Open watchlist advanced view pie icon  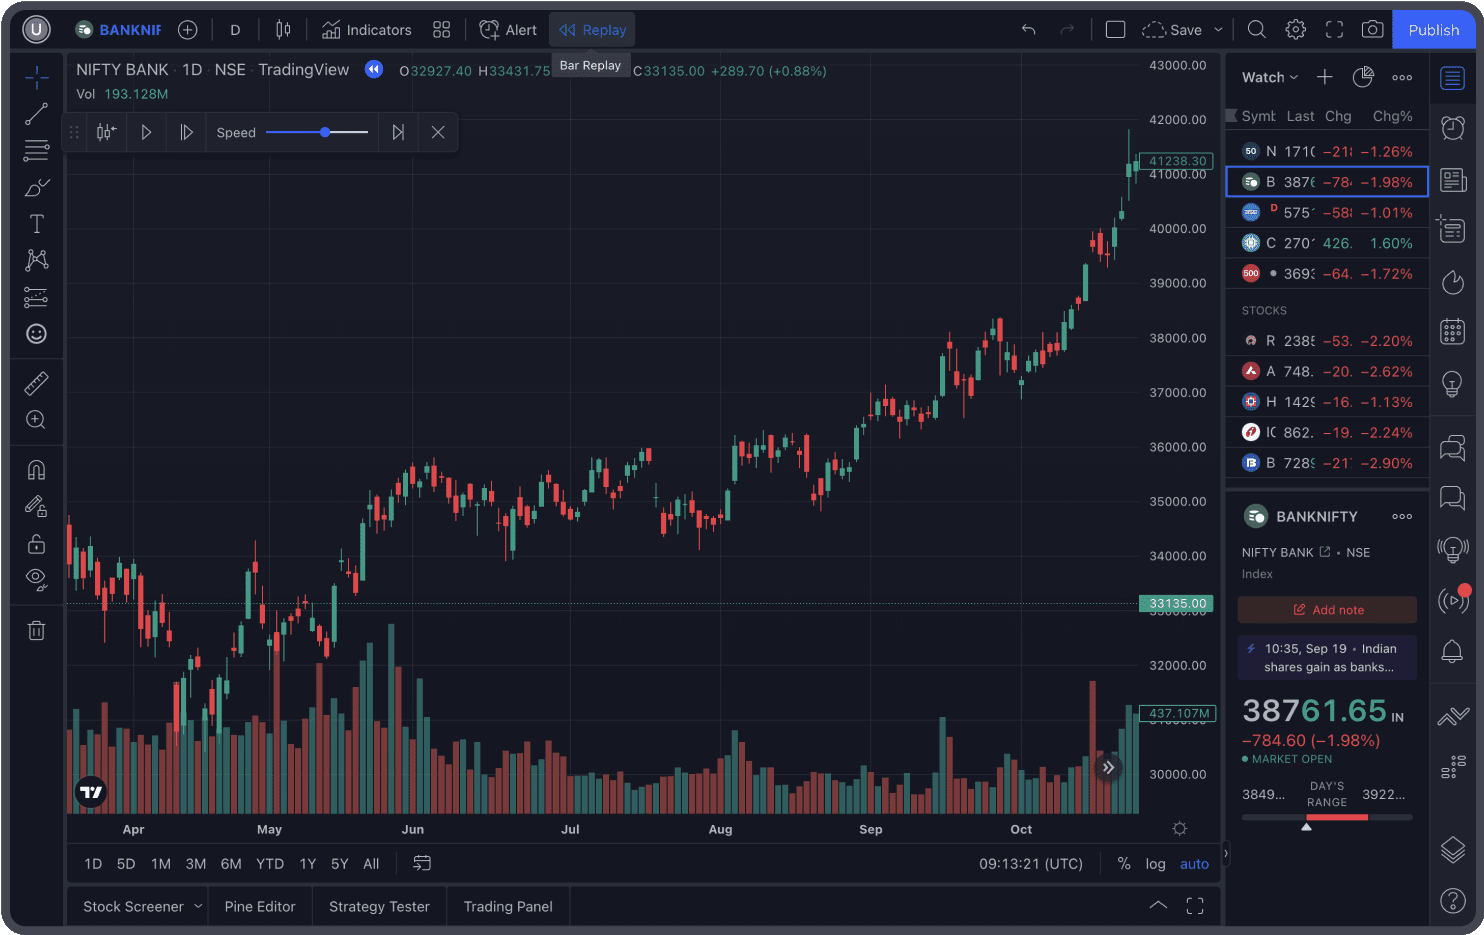click(x=1363, y=77)
